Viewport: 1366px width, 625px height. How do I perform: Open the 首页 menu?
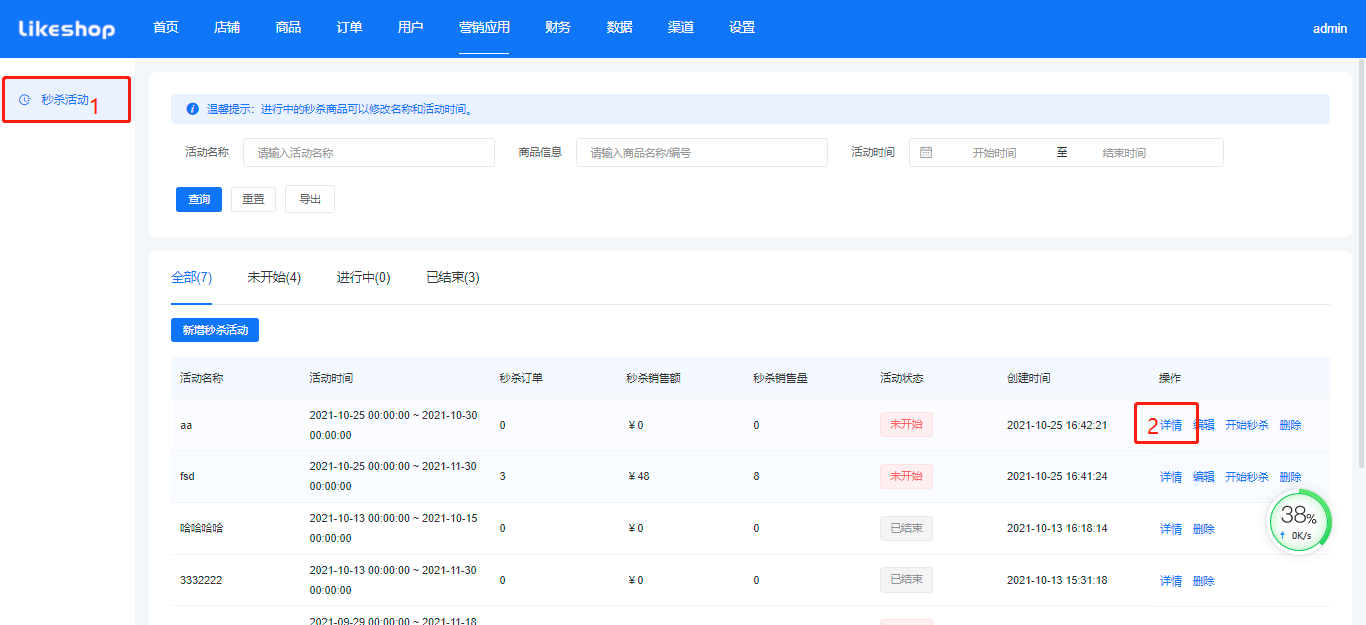pyautogui.click(x=166, y=28)
